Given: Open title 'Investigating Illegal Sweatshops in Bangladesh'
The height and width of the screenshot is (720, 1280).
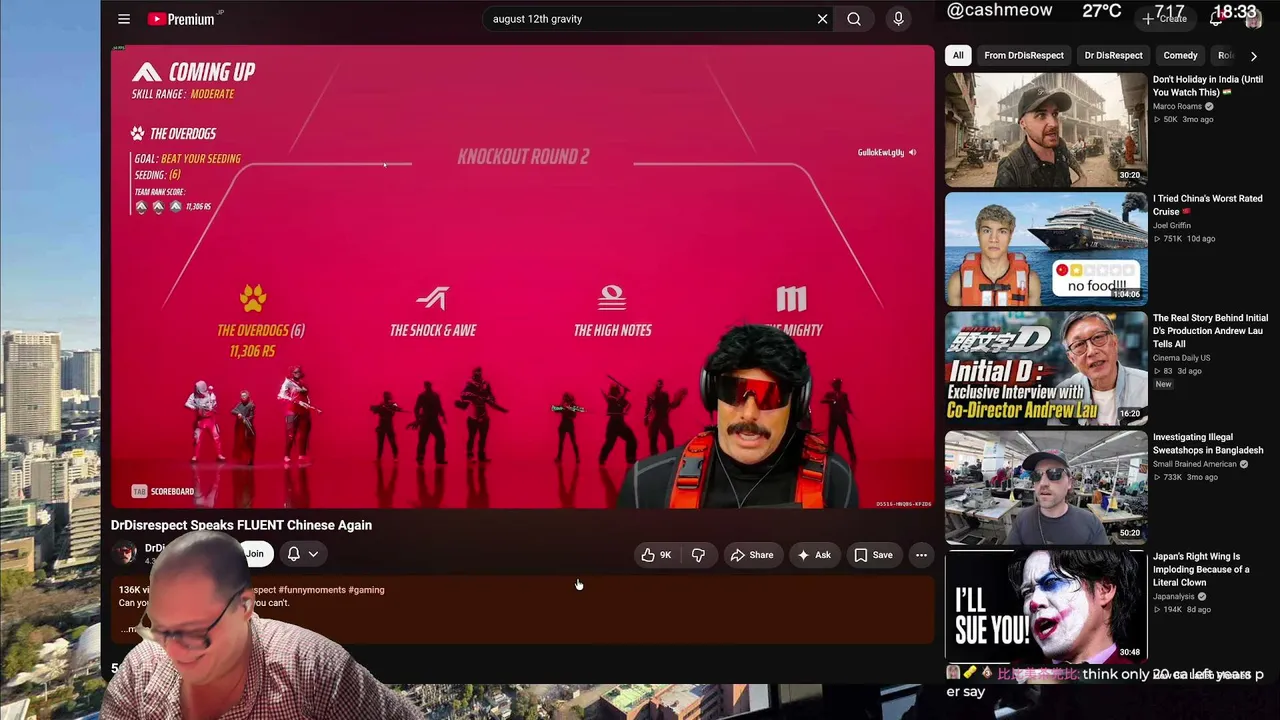Looking at the screenshot, I should click(1208, 443).
